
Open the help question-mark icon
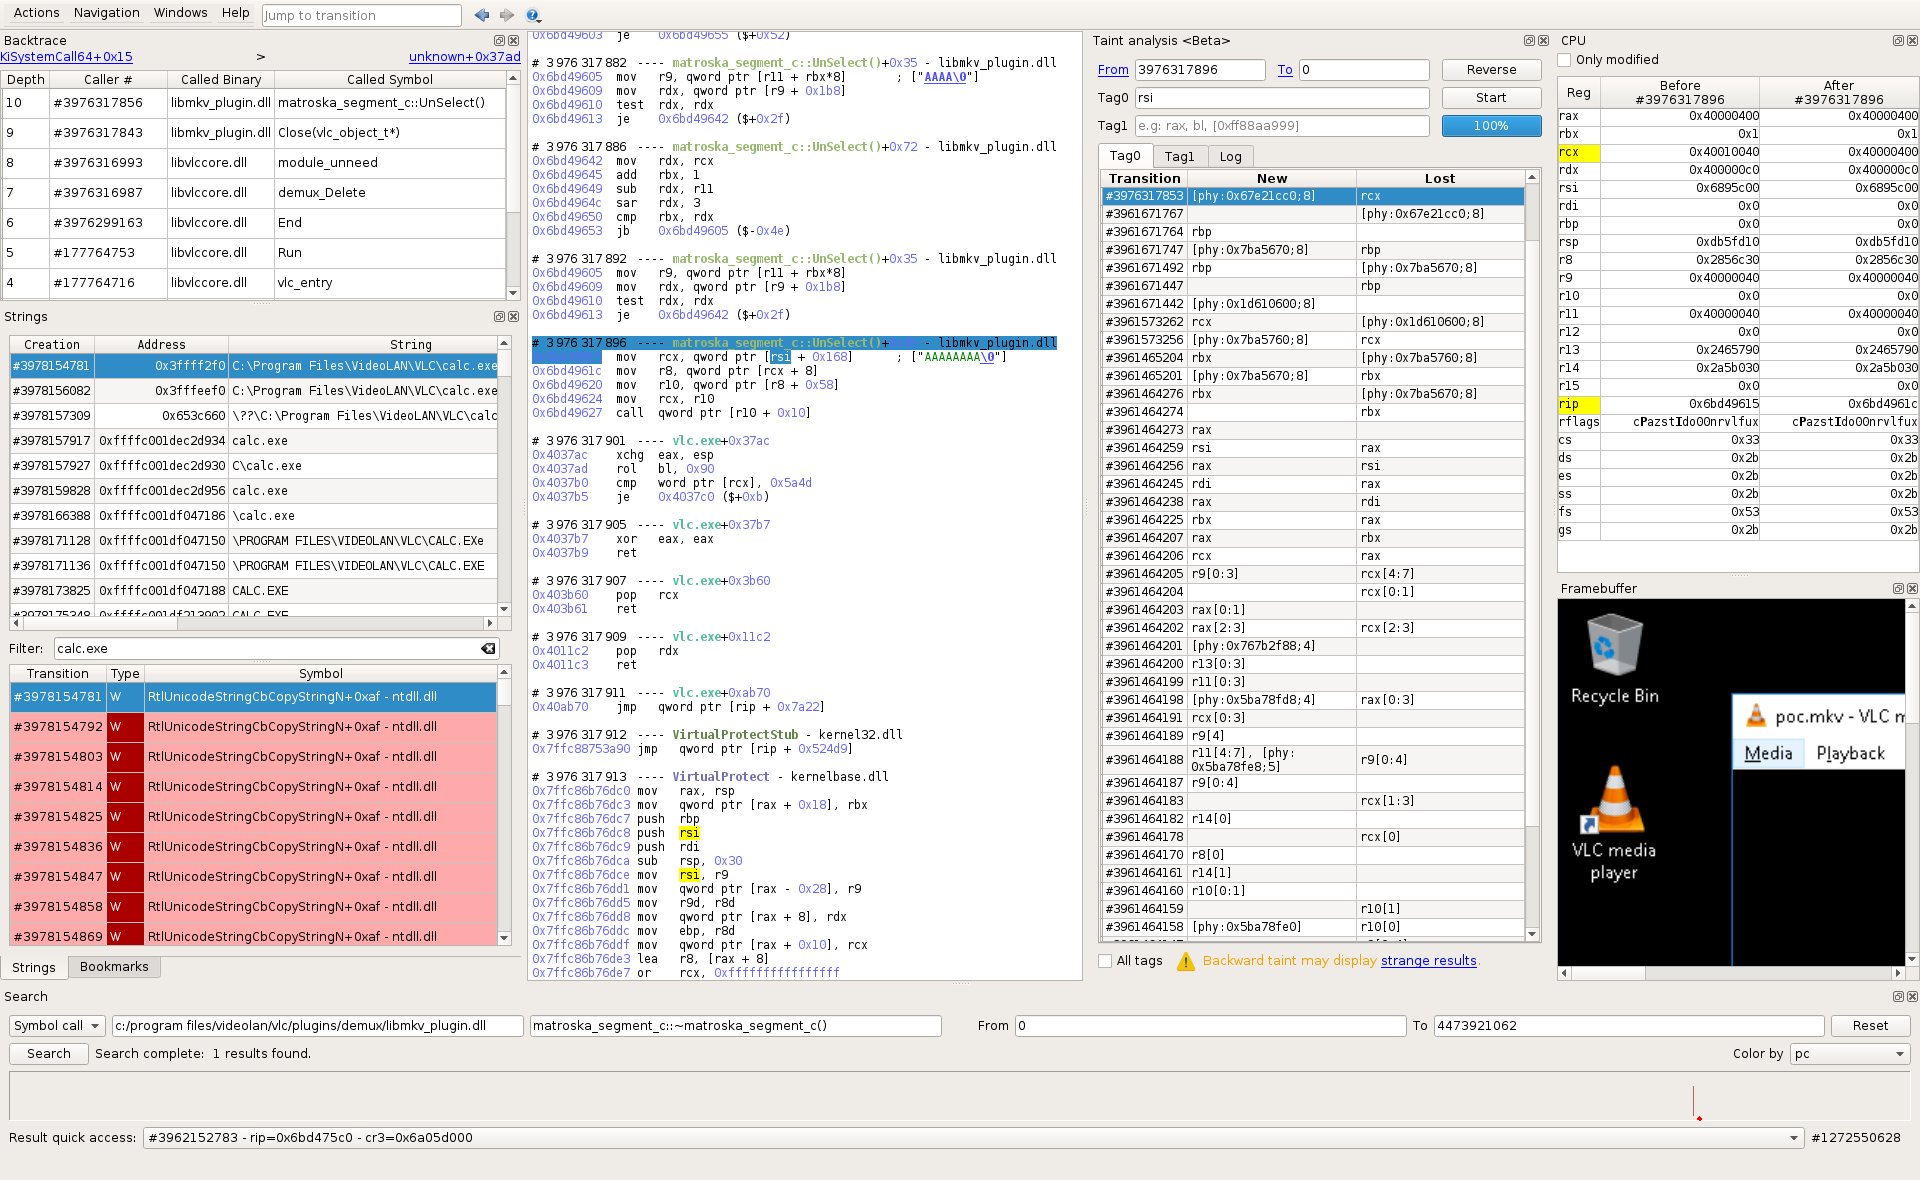pyautogui.click(x=533, y=15)
